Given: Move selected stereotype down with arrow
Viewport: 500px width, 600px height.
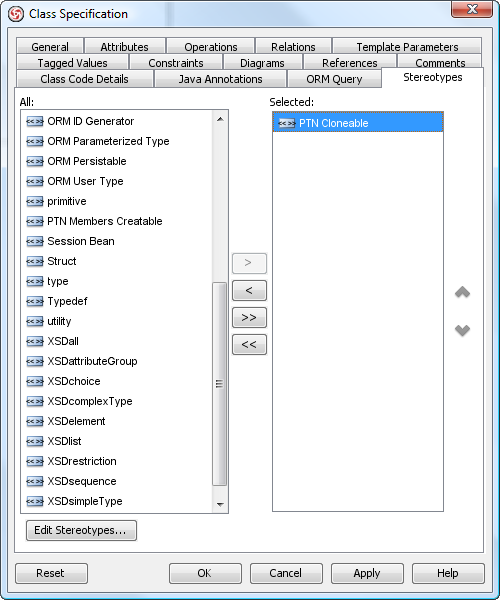Looking at the screenshot, I should coord(462,330).
